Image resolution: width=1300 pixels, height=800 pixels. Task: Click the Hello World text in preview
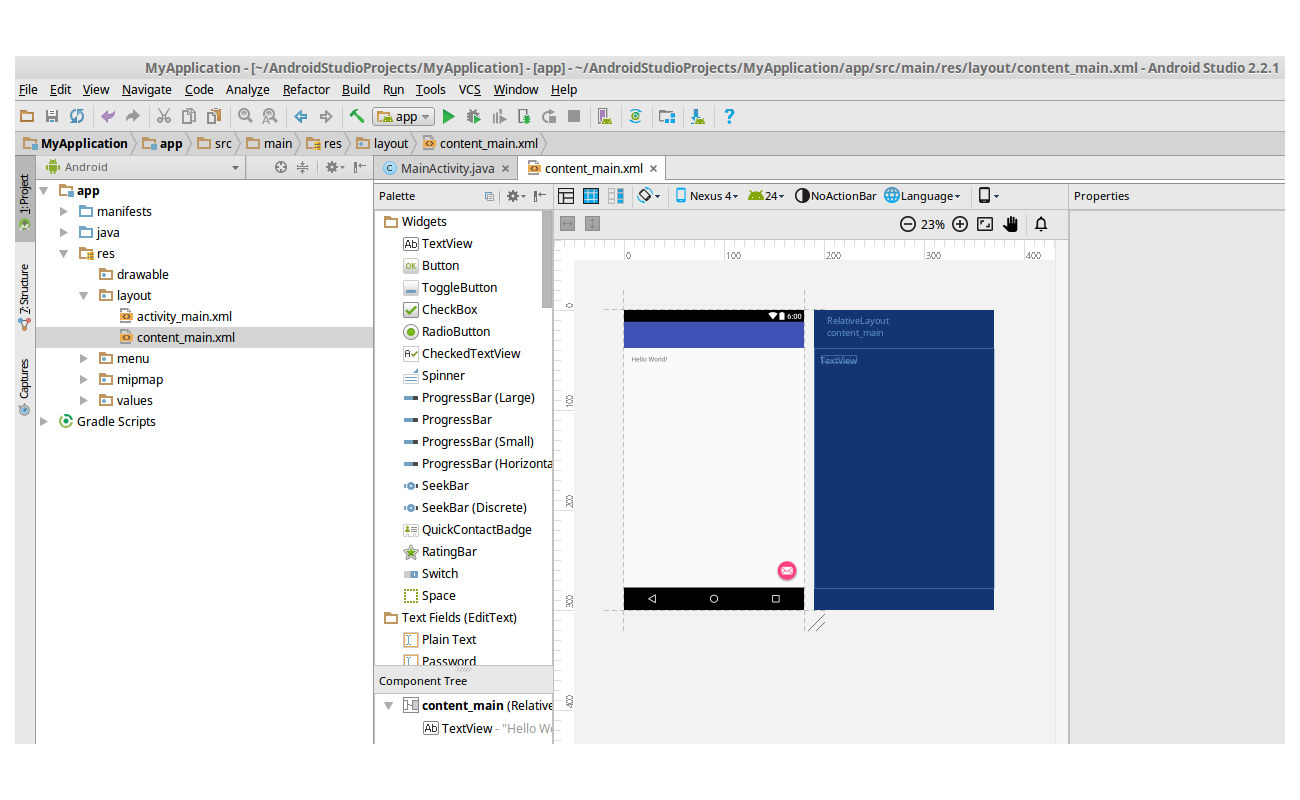[649, 359]
